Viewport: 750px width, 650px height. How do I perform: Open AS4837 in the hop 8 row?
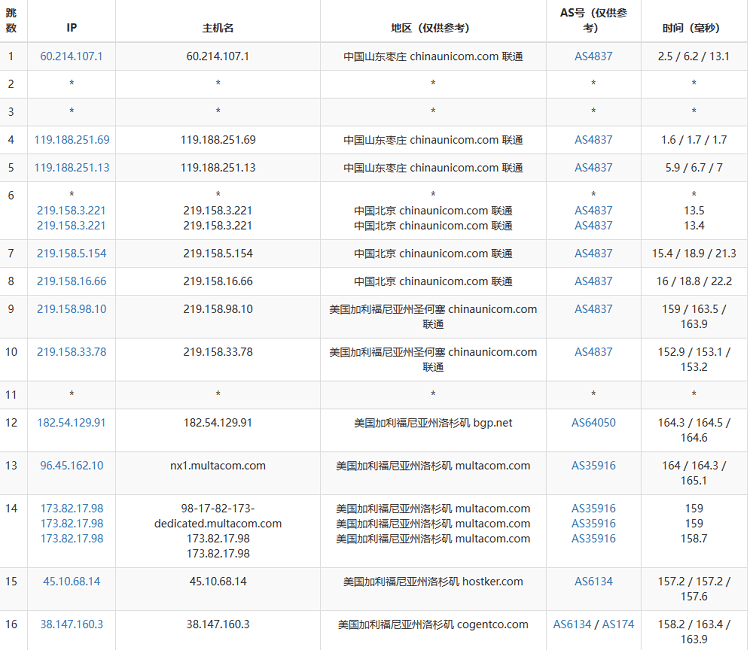(x=593, y=281)
